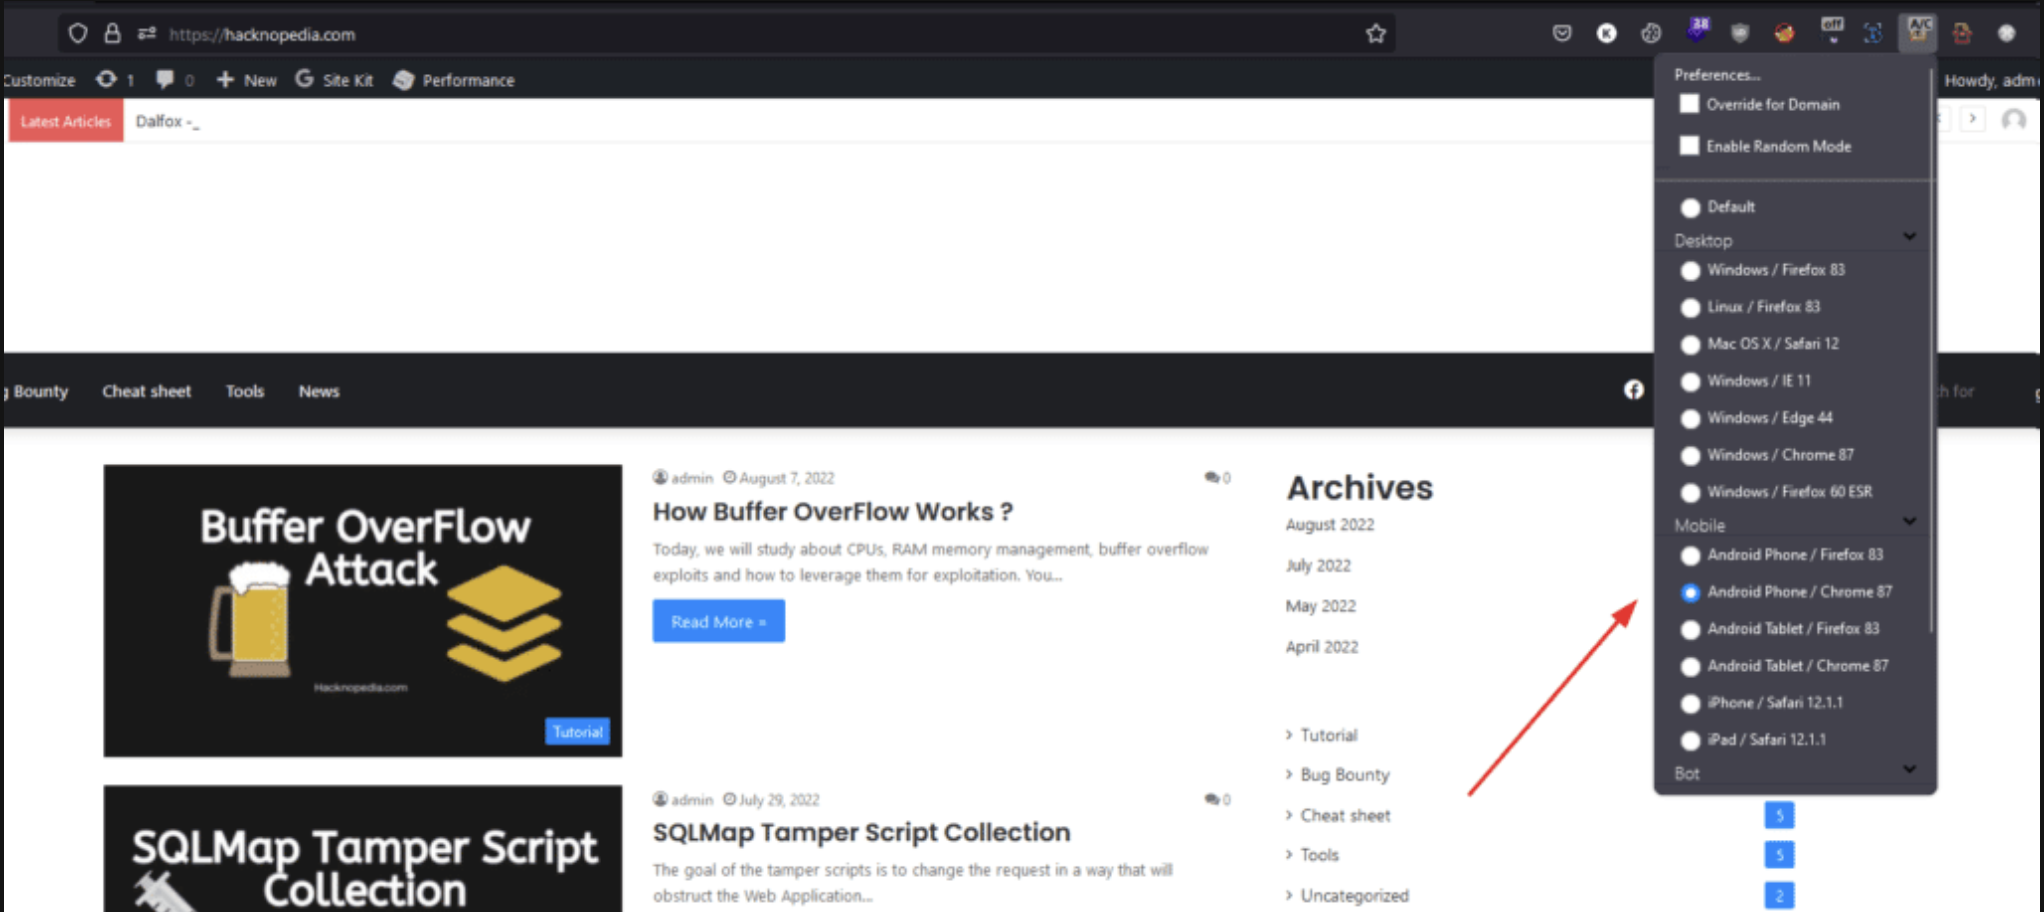Select Windows / Firefox 83 user agent
Image resolution: width=2044 pixels, height=912 pixels.
point(1690,270)
